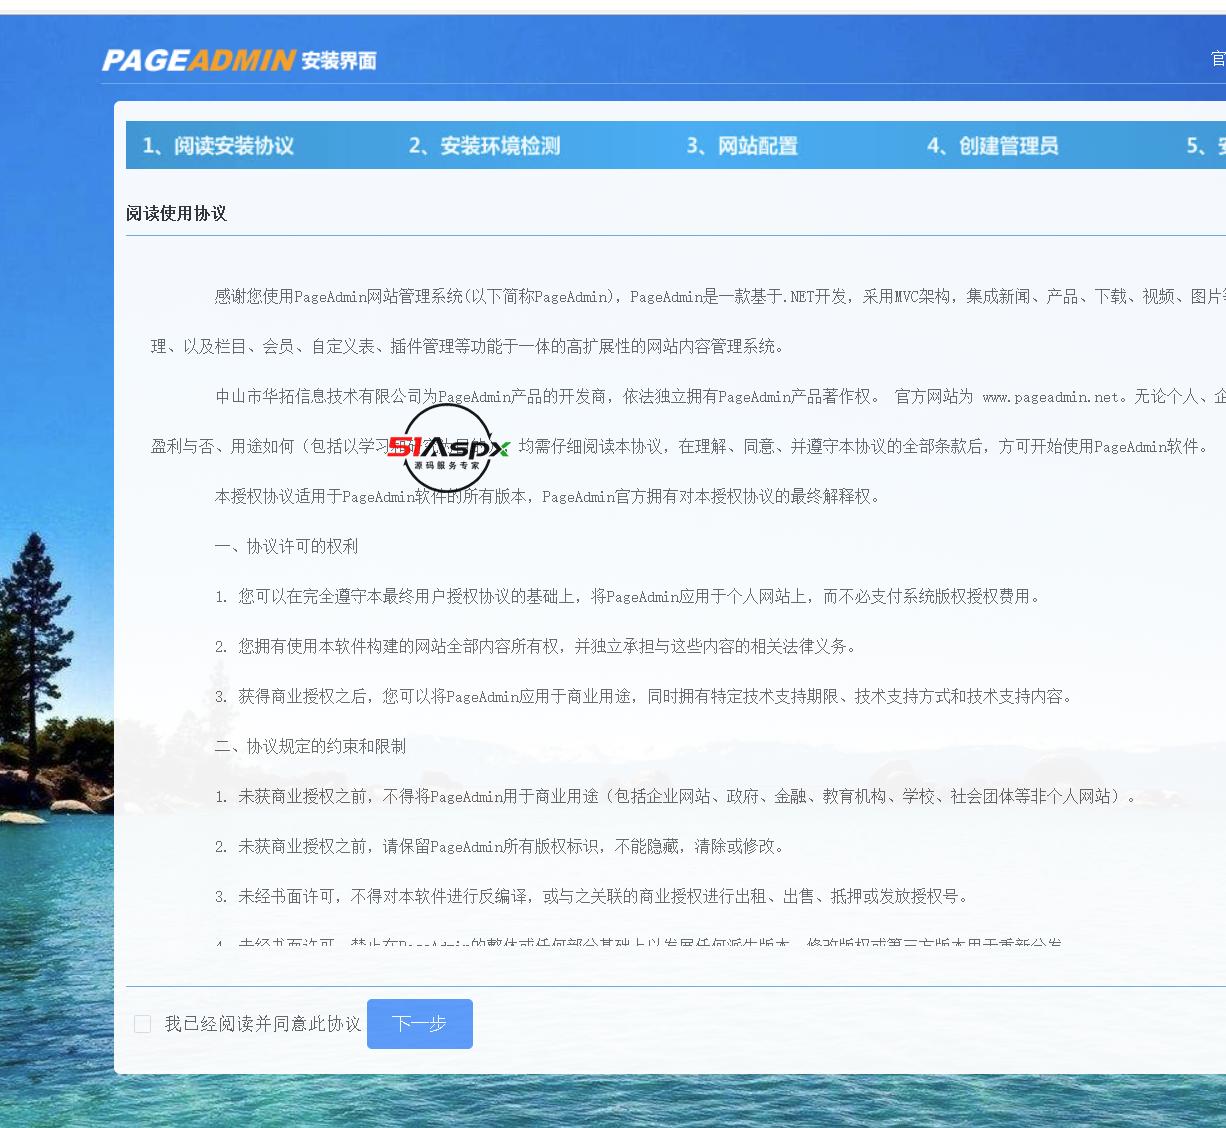Click the paragraph starting 本授权协议适用于PageAdmin
1226x1128 pixels.
[550, 497]
